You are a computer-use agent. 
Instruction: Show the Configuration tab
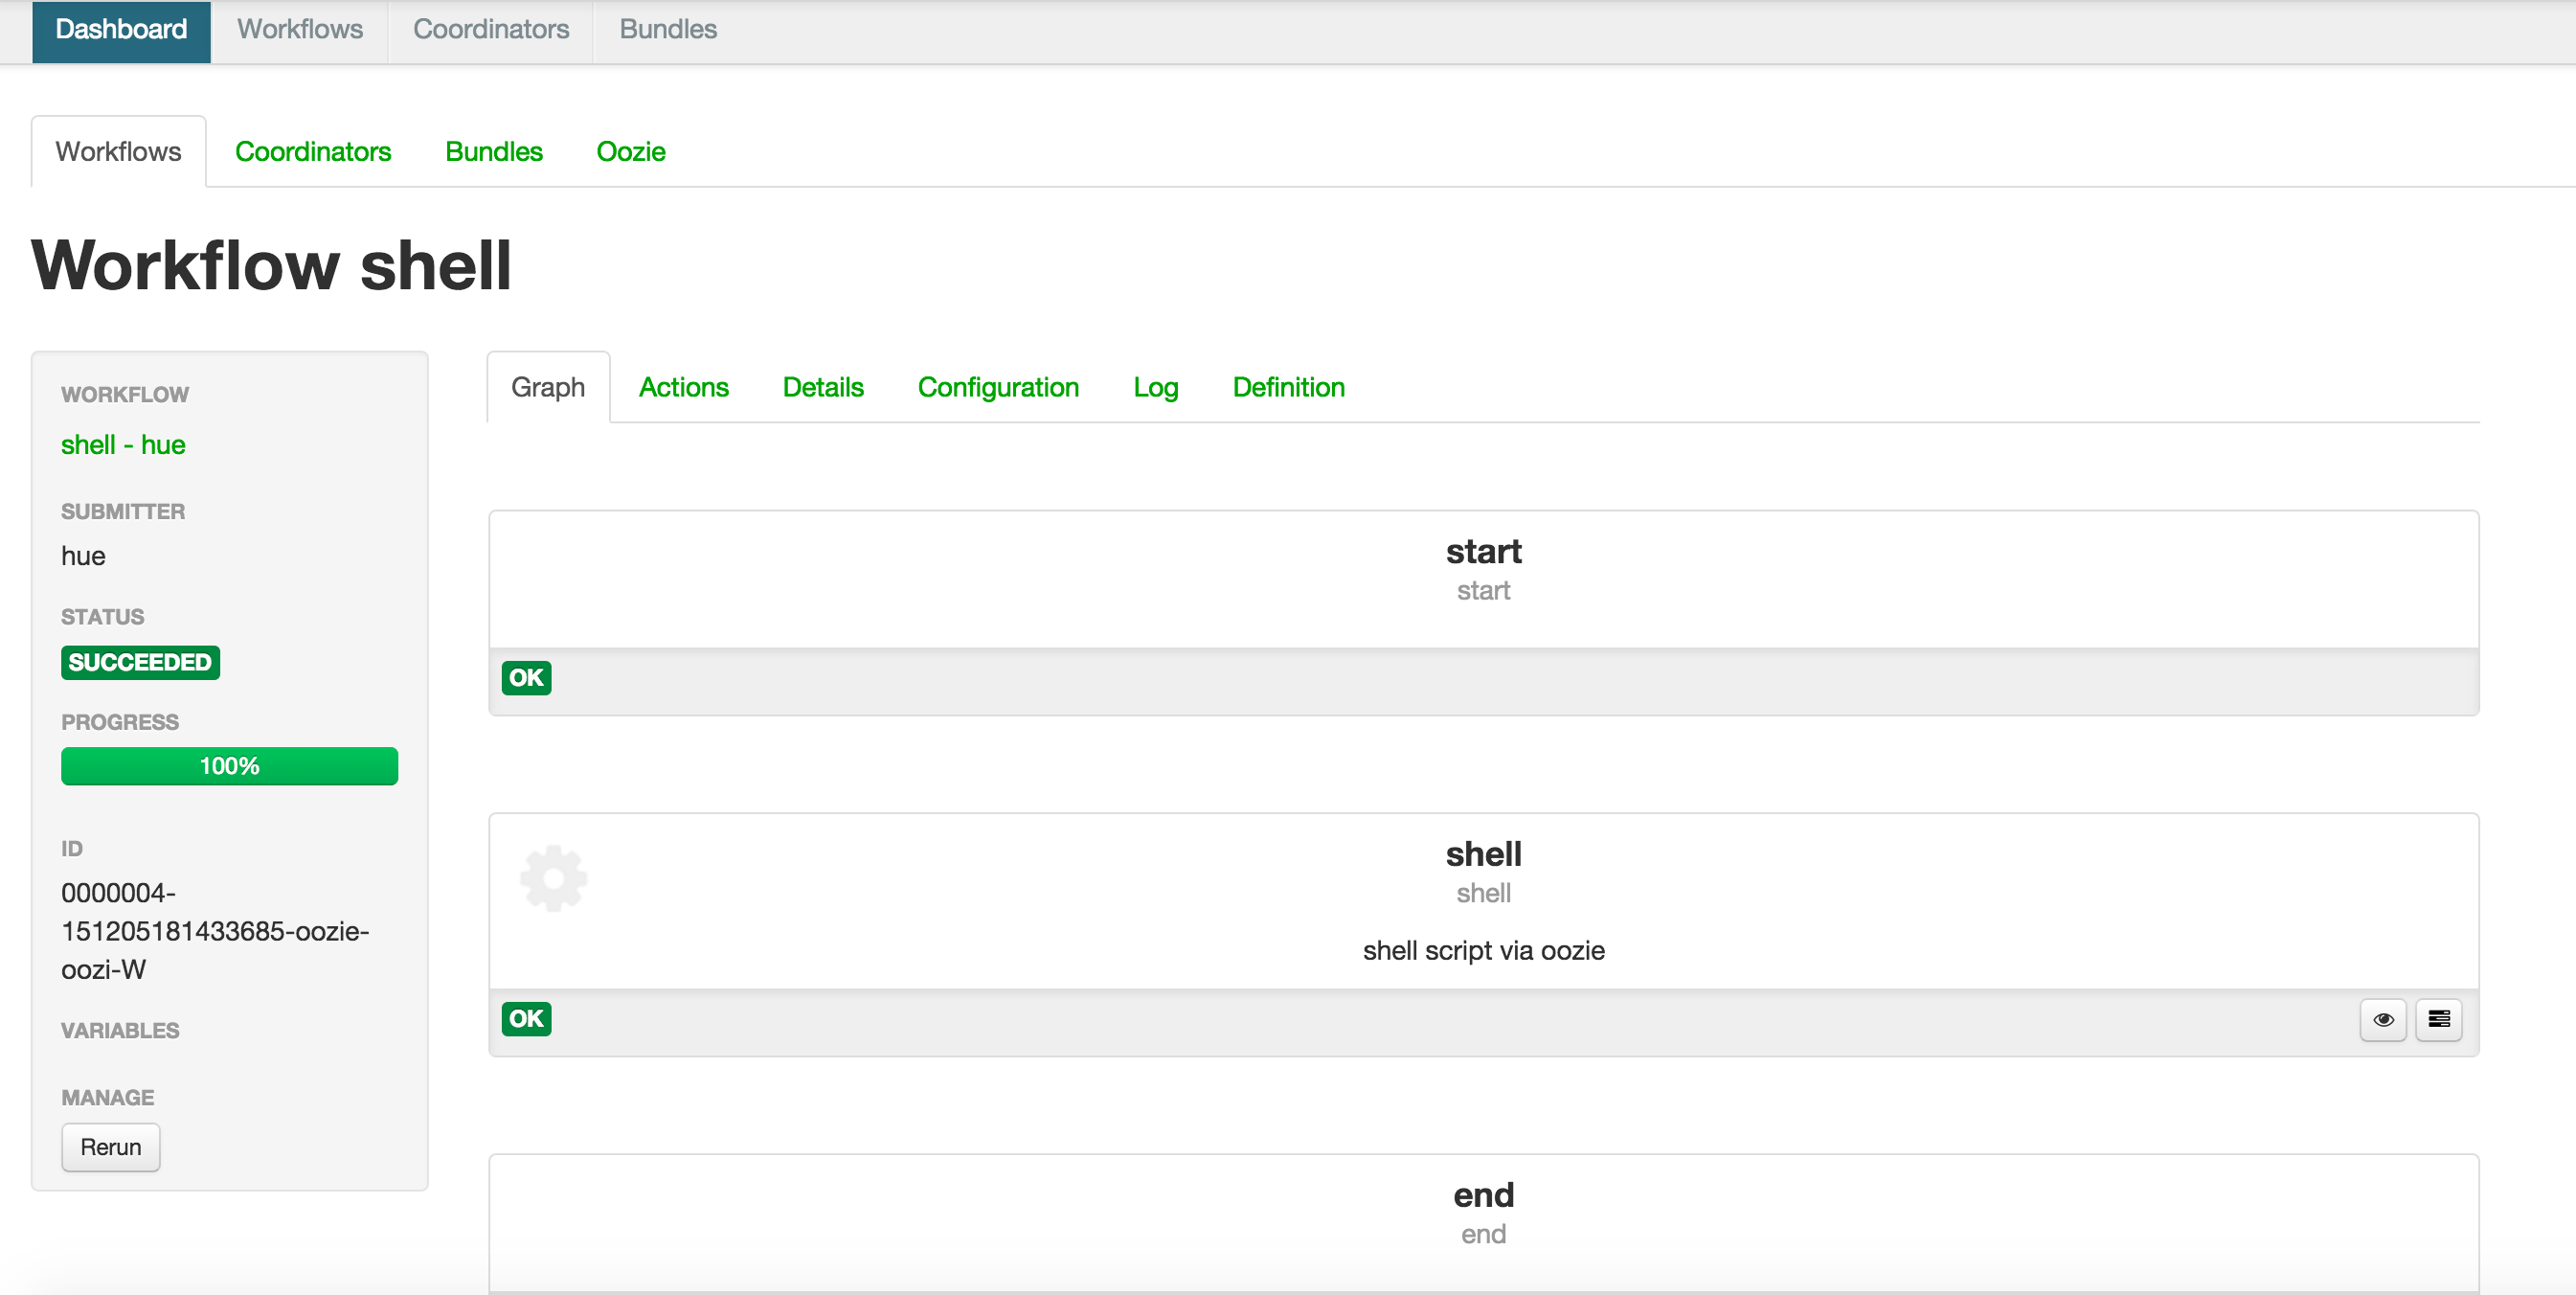click(x=997, y=387)
